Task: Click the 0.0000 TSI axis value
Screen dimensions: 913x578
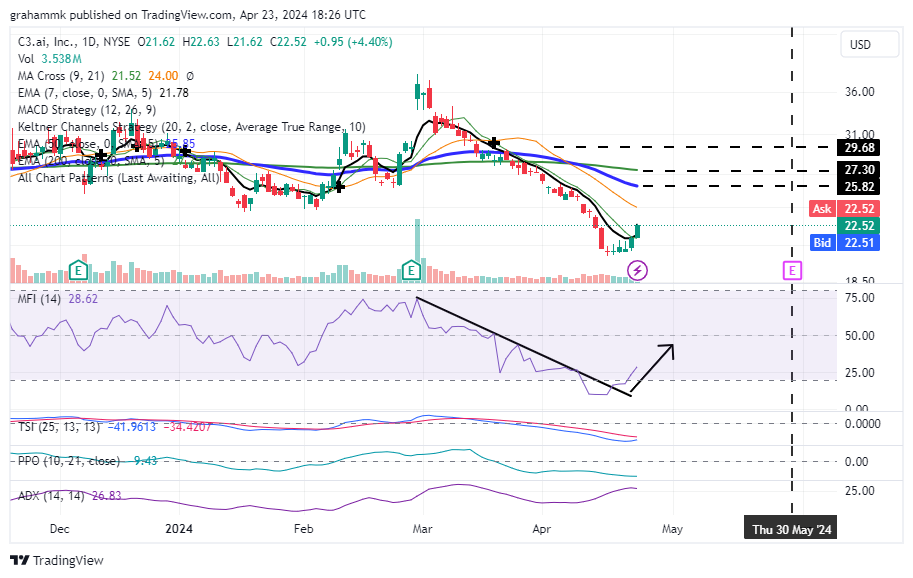Action: click(x=862, y=424)
